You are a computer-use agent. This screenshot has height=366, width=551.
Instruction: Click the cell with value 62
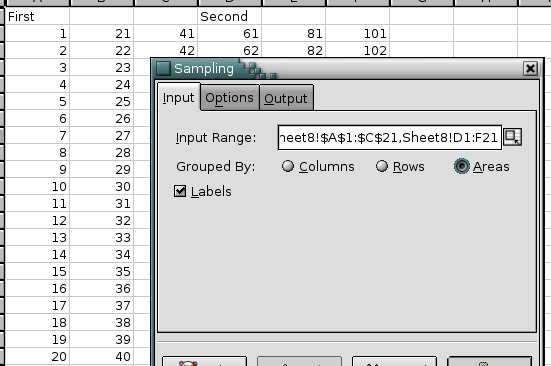tap(229, 50)
